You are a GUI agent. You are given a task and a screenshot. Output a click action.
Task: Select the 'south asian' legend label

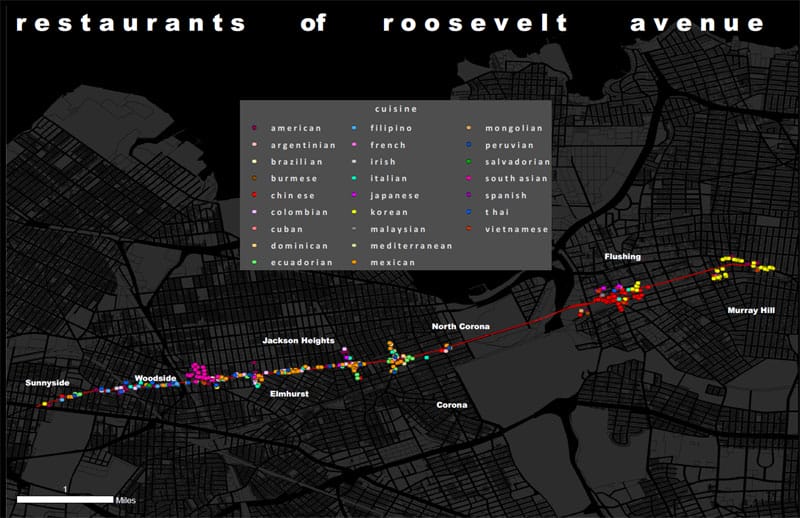point(516,179)
